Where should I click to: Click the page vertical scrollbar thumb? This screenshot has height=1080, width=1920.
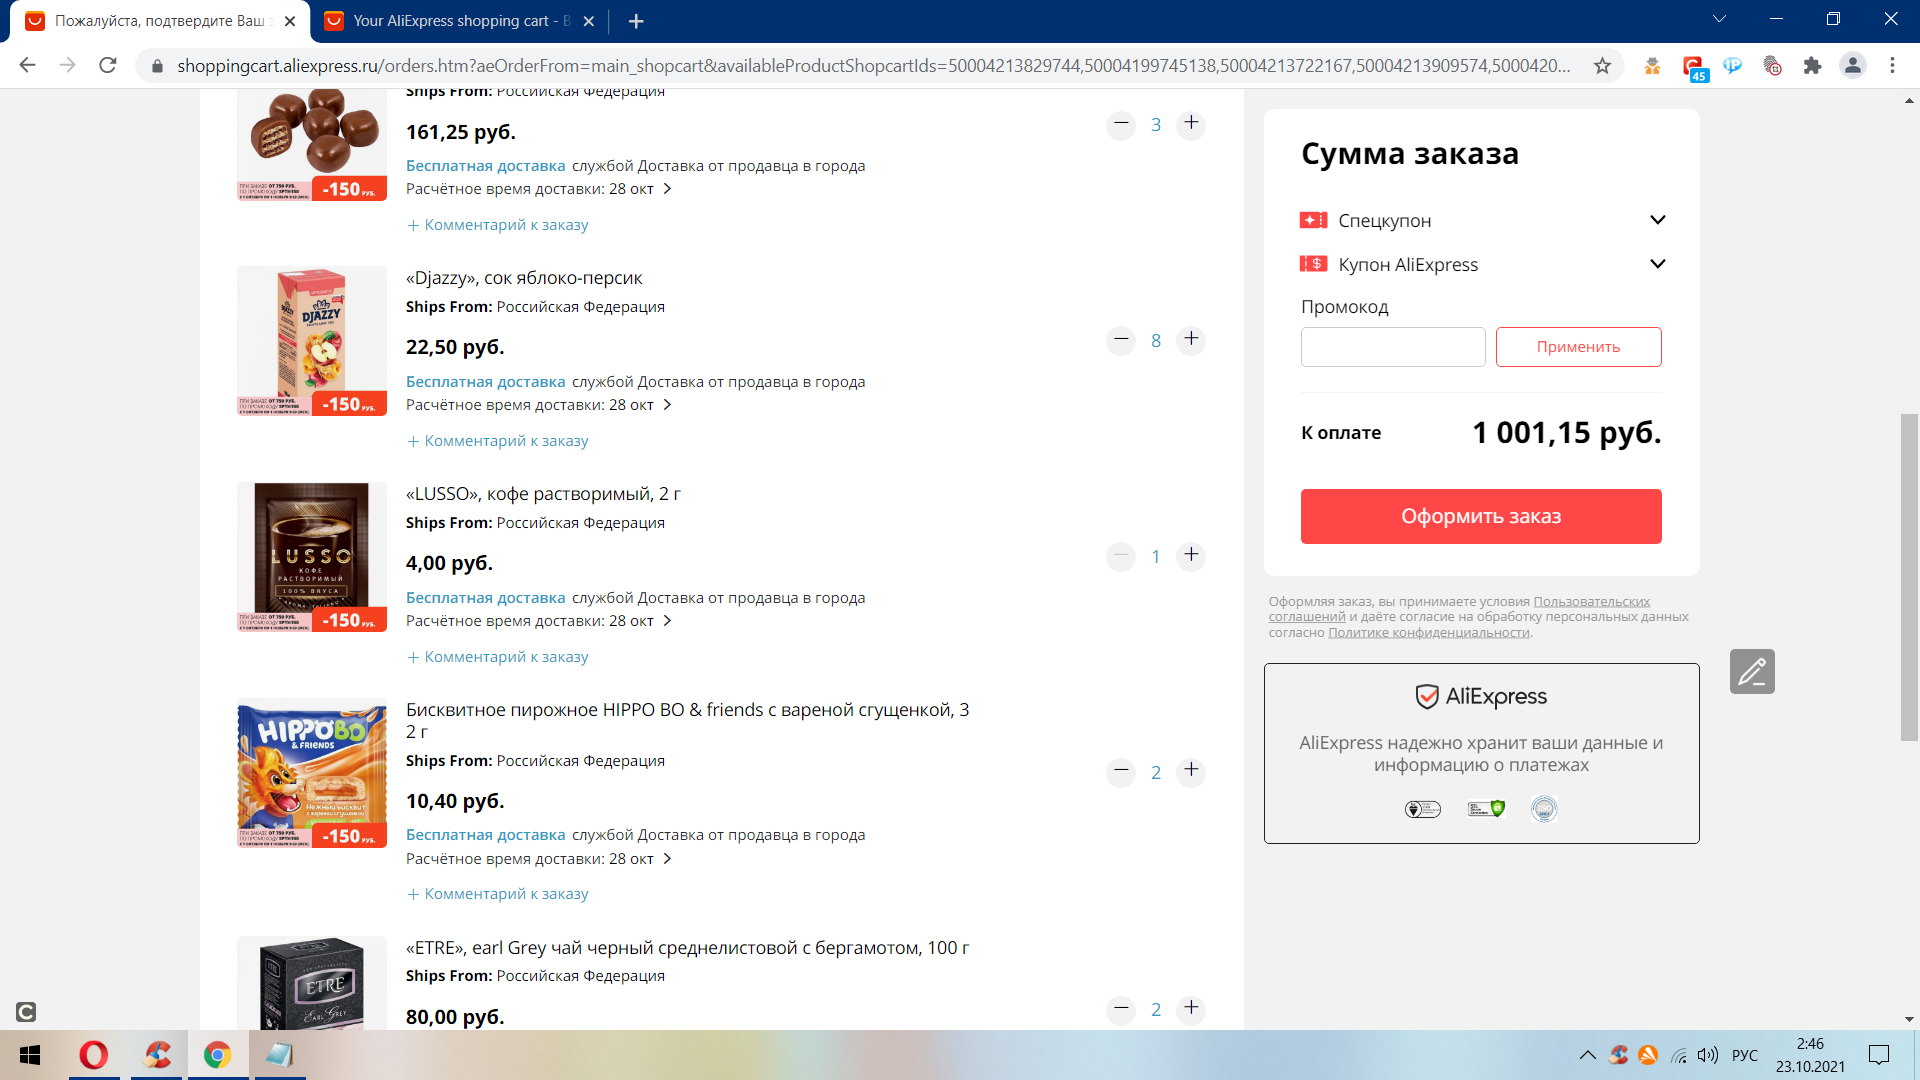[x=1909, y=577]
